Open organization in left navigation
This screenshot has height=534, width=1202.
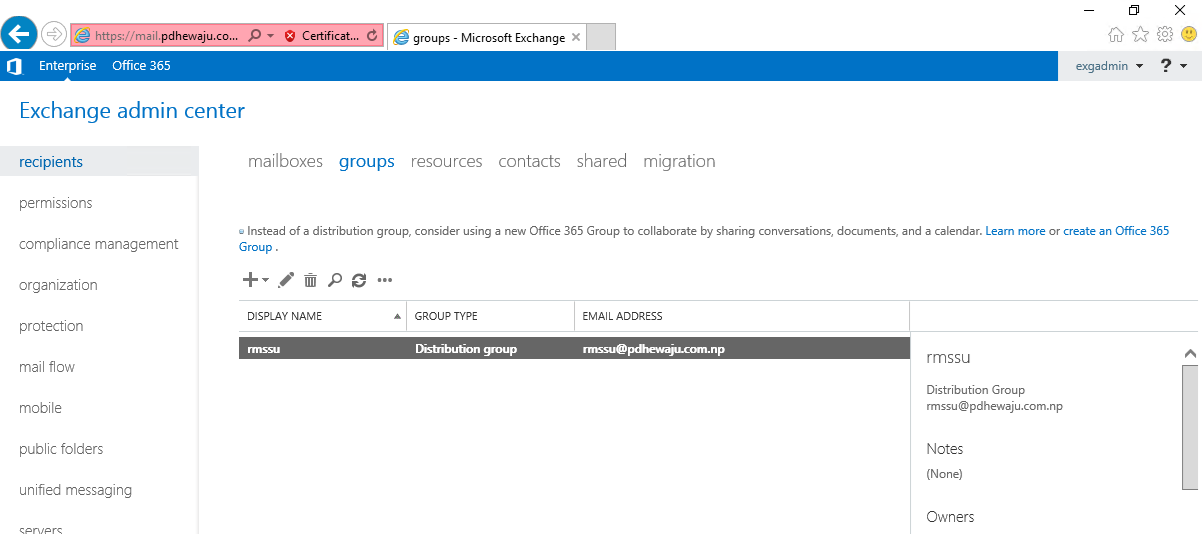(58, 285)
